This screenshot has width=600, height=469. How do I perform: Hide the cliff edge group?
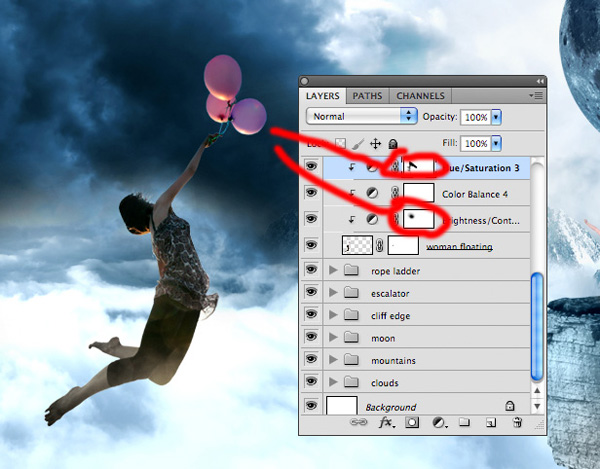[x=311, y=314]
